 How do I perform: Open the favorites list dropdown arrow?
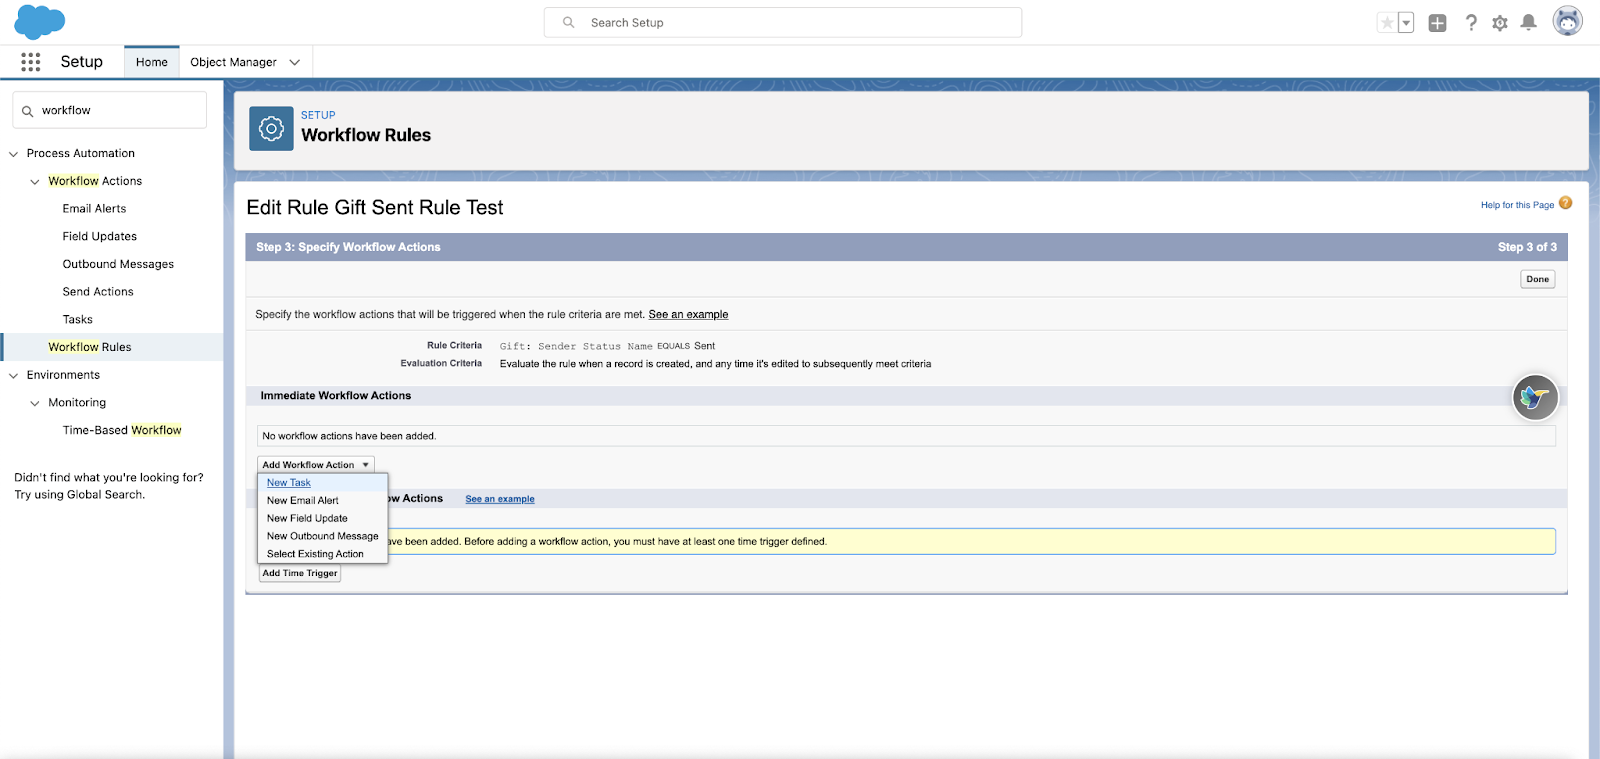(x=1406, y=23)
